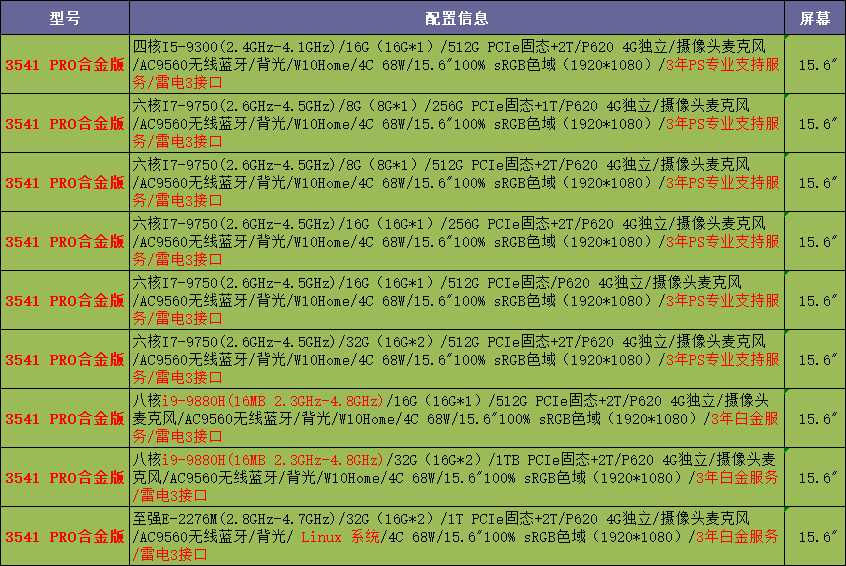Select model cell in i9-9880H 16G row

65,418
